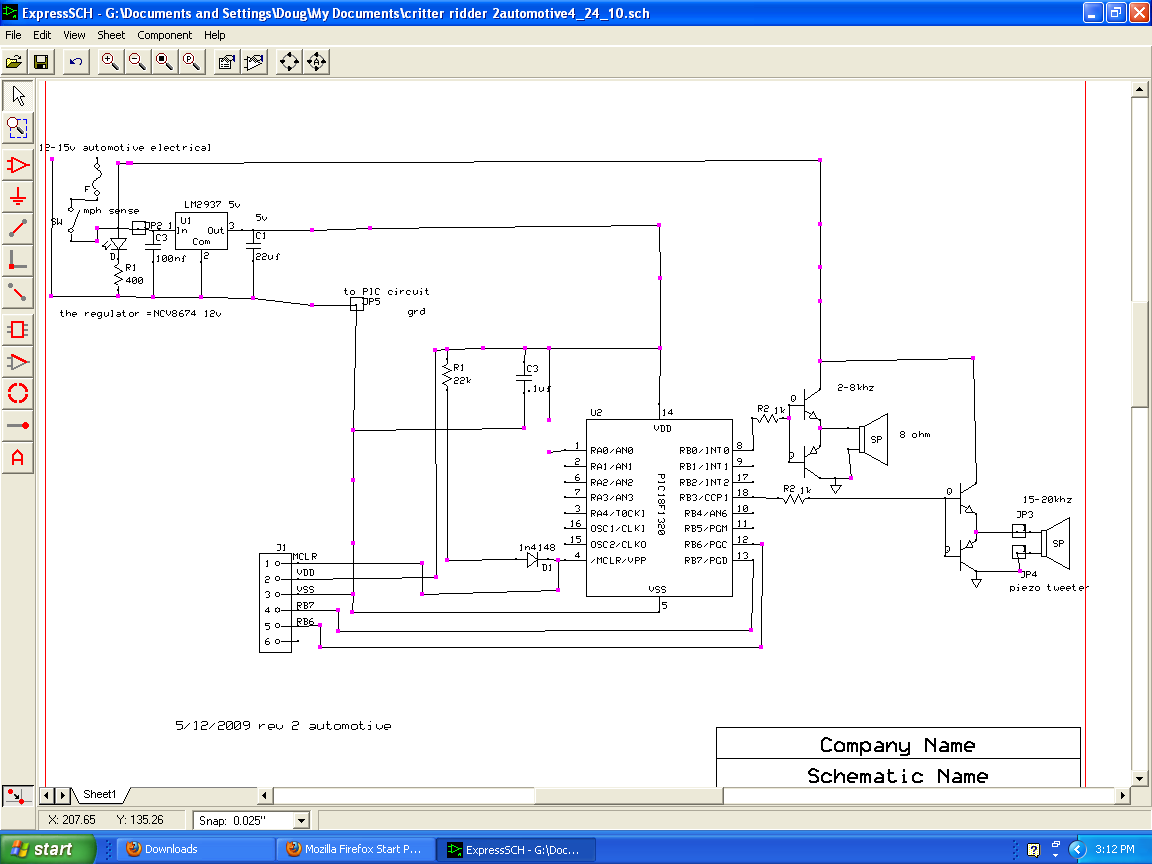Click the 'piezo tweeter' label

point(1048,587)
